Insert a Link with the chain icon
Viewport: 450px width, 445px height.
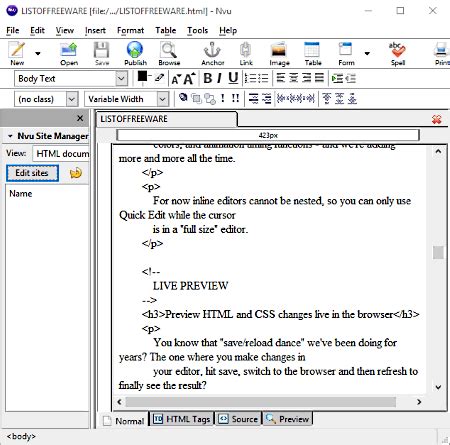click(x=246, y=53)
